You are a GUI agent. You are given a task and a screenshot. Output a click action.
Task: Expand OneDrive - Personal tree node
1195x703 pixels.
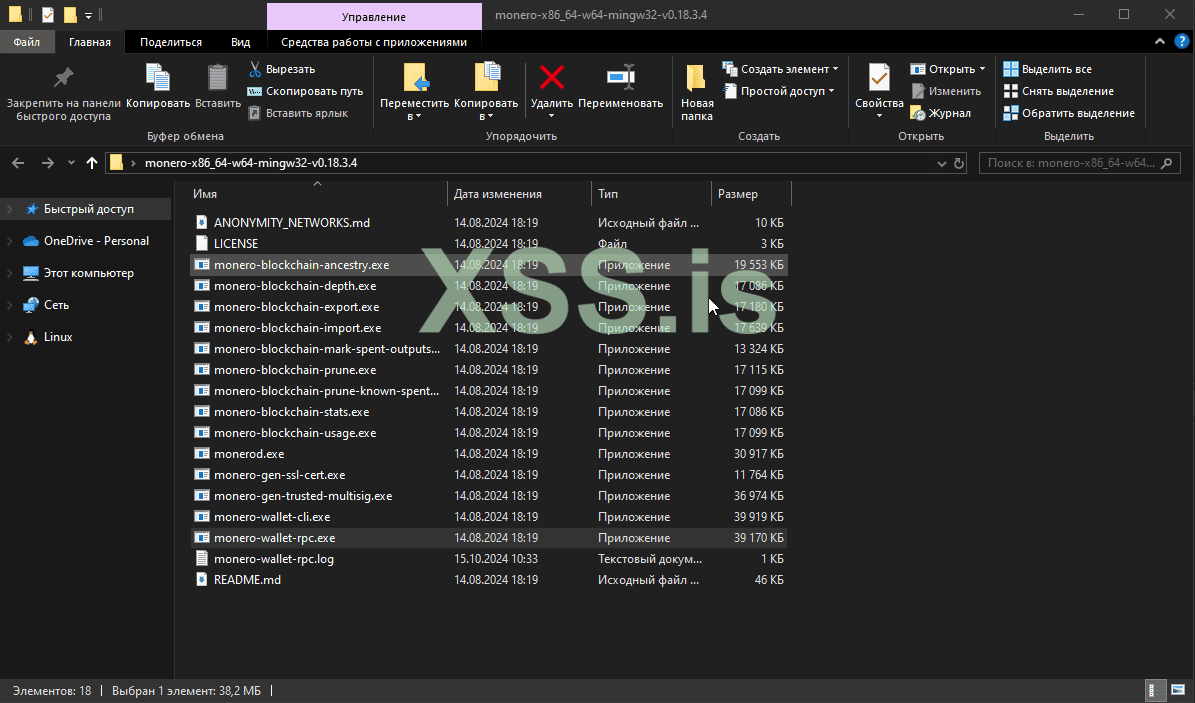point(9,241)
